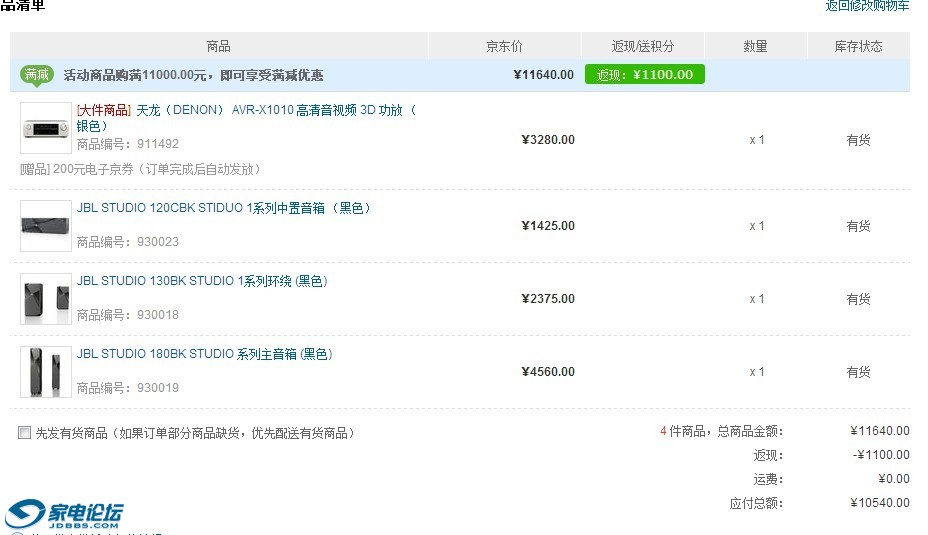Click quantity x 1 in the DENON row

[757, 140]
